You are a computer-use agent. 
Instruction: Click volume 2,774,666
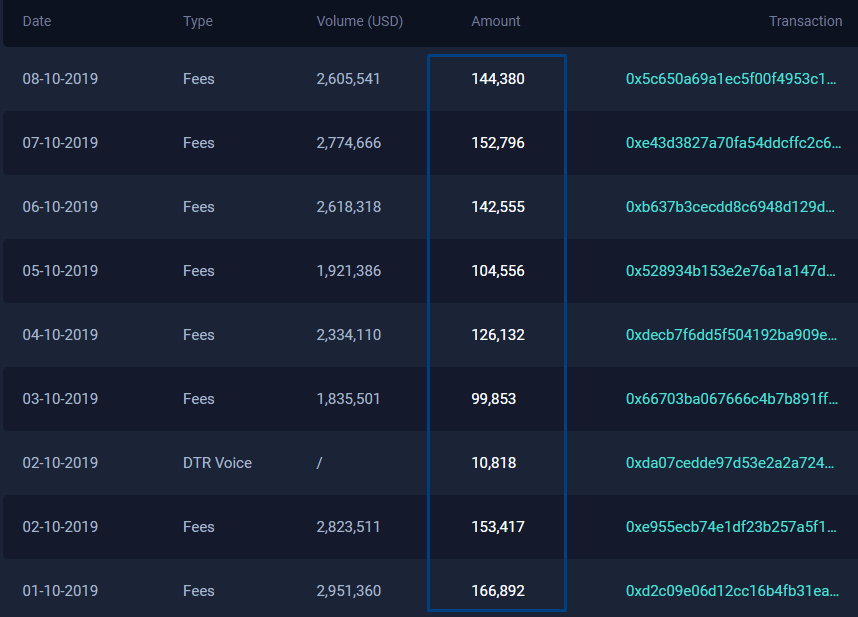click(x=349, y=143)
